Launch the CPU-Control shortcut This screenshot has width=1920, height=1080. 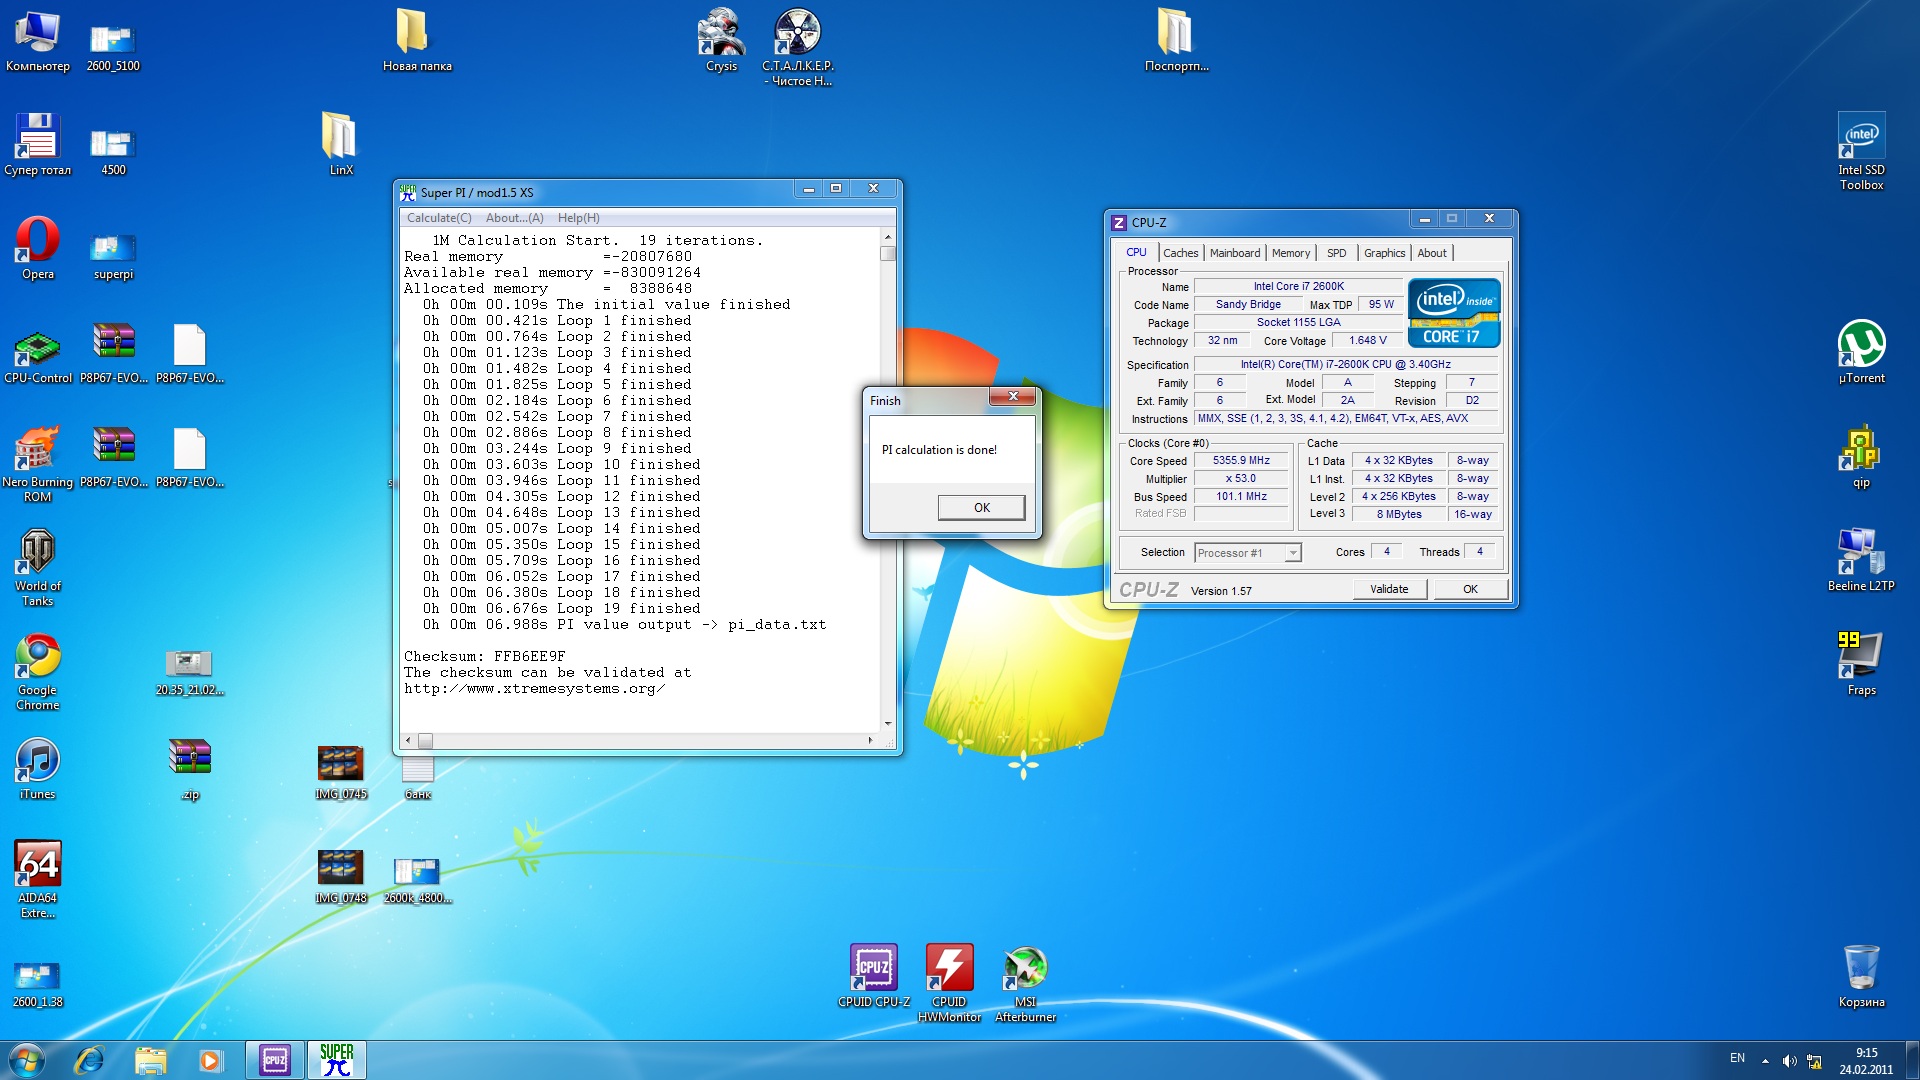pyautogui.click(x=37, y=355)
